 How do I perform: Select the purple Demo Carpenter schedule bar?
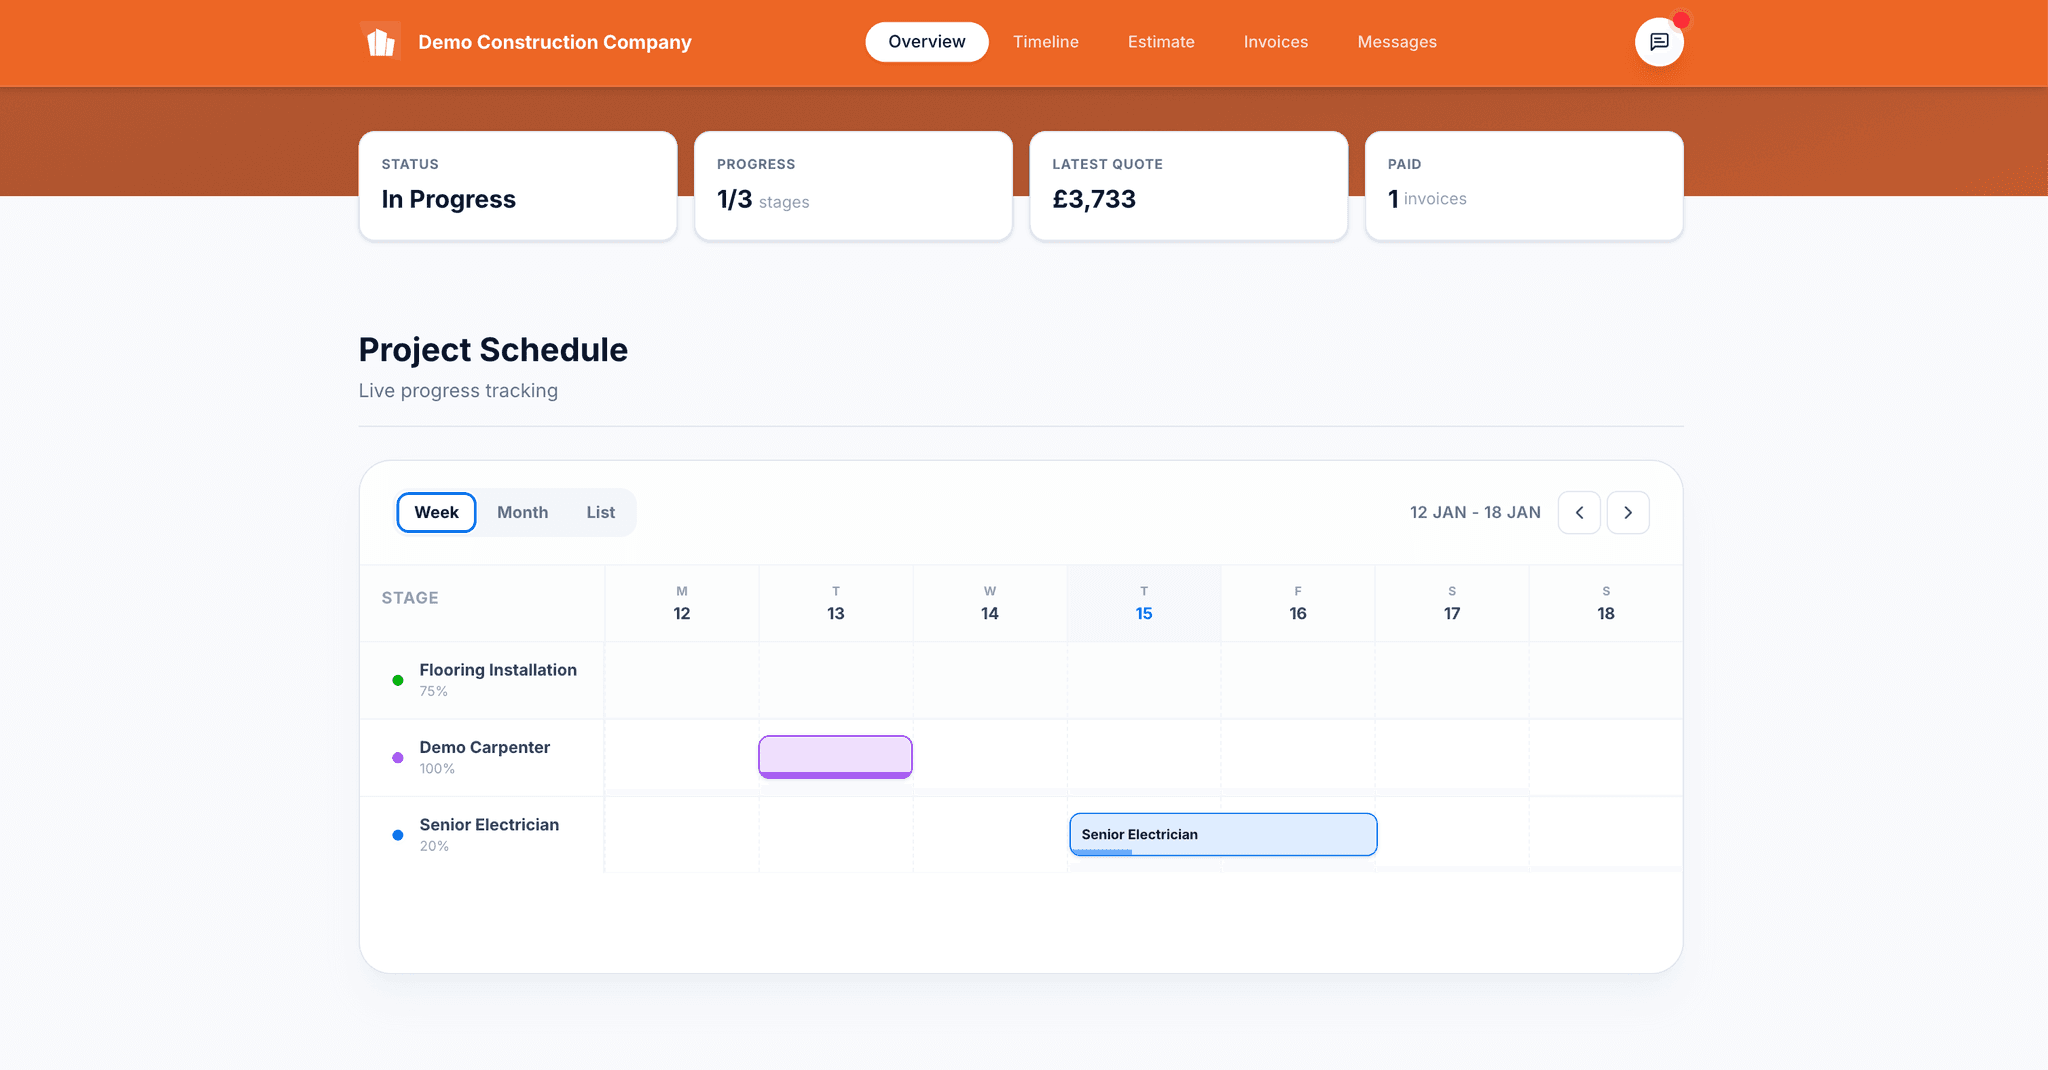point(835,756)
